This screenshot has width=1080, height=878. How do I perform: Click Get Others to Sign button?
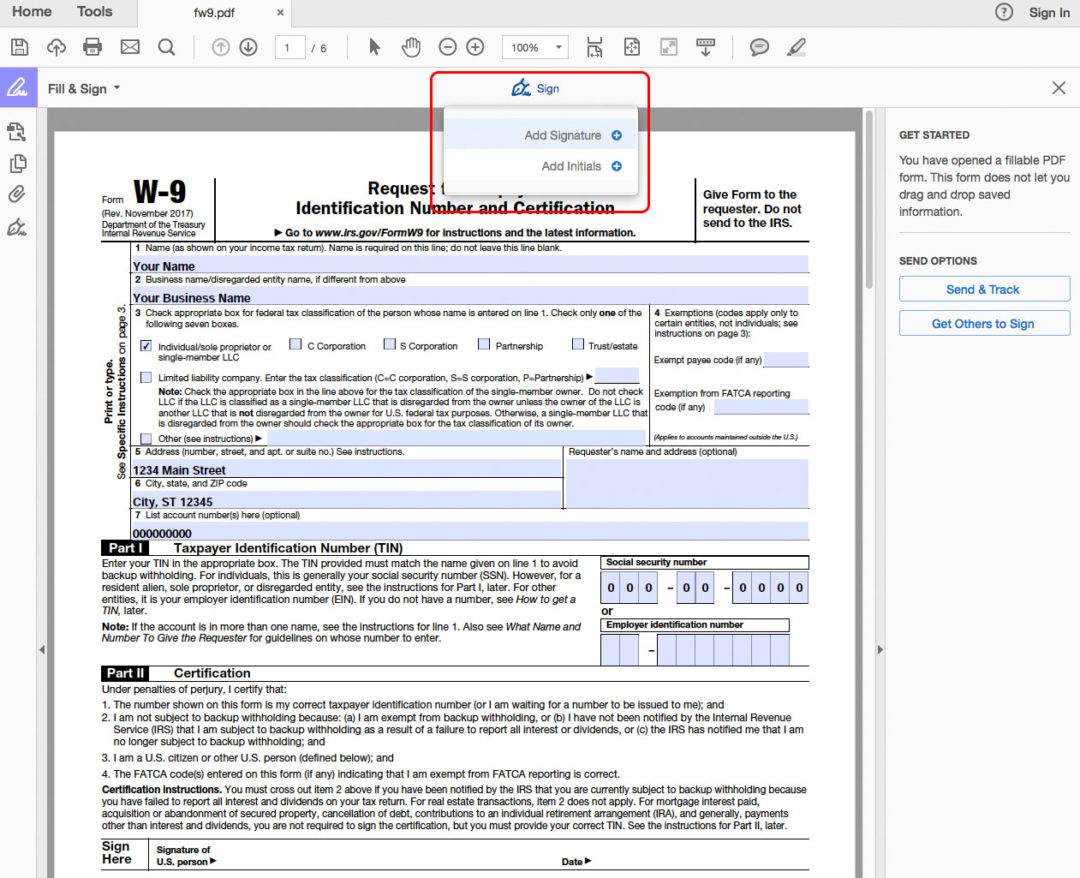pos(984,324)
